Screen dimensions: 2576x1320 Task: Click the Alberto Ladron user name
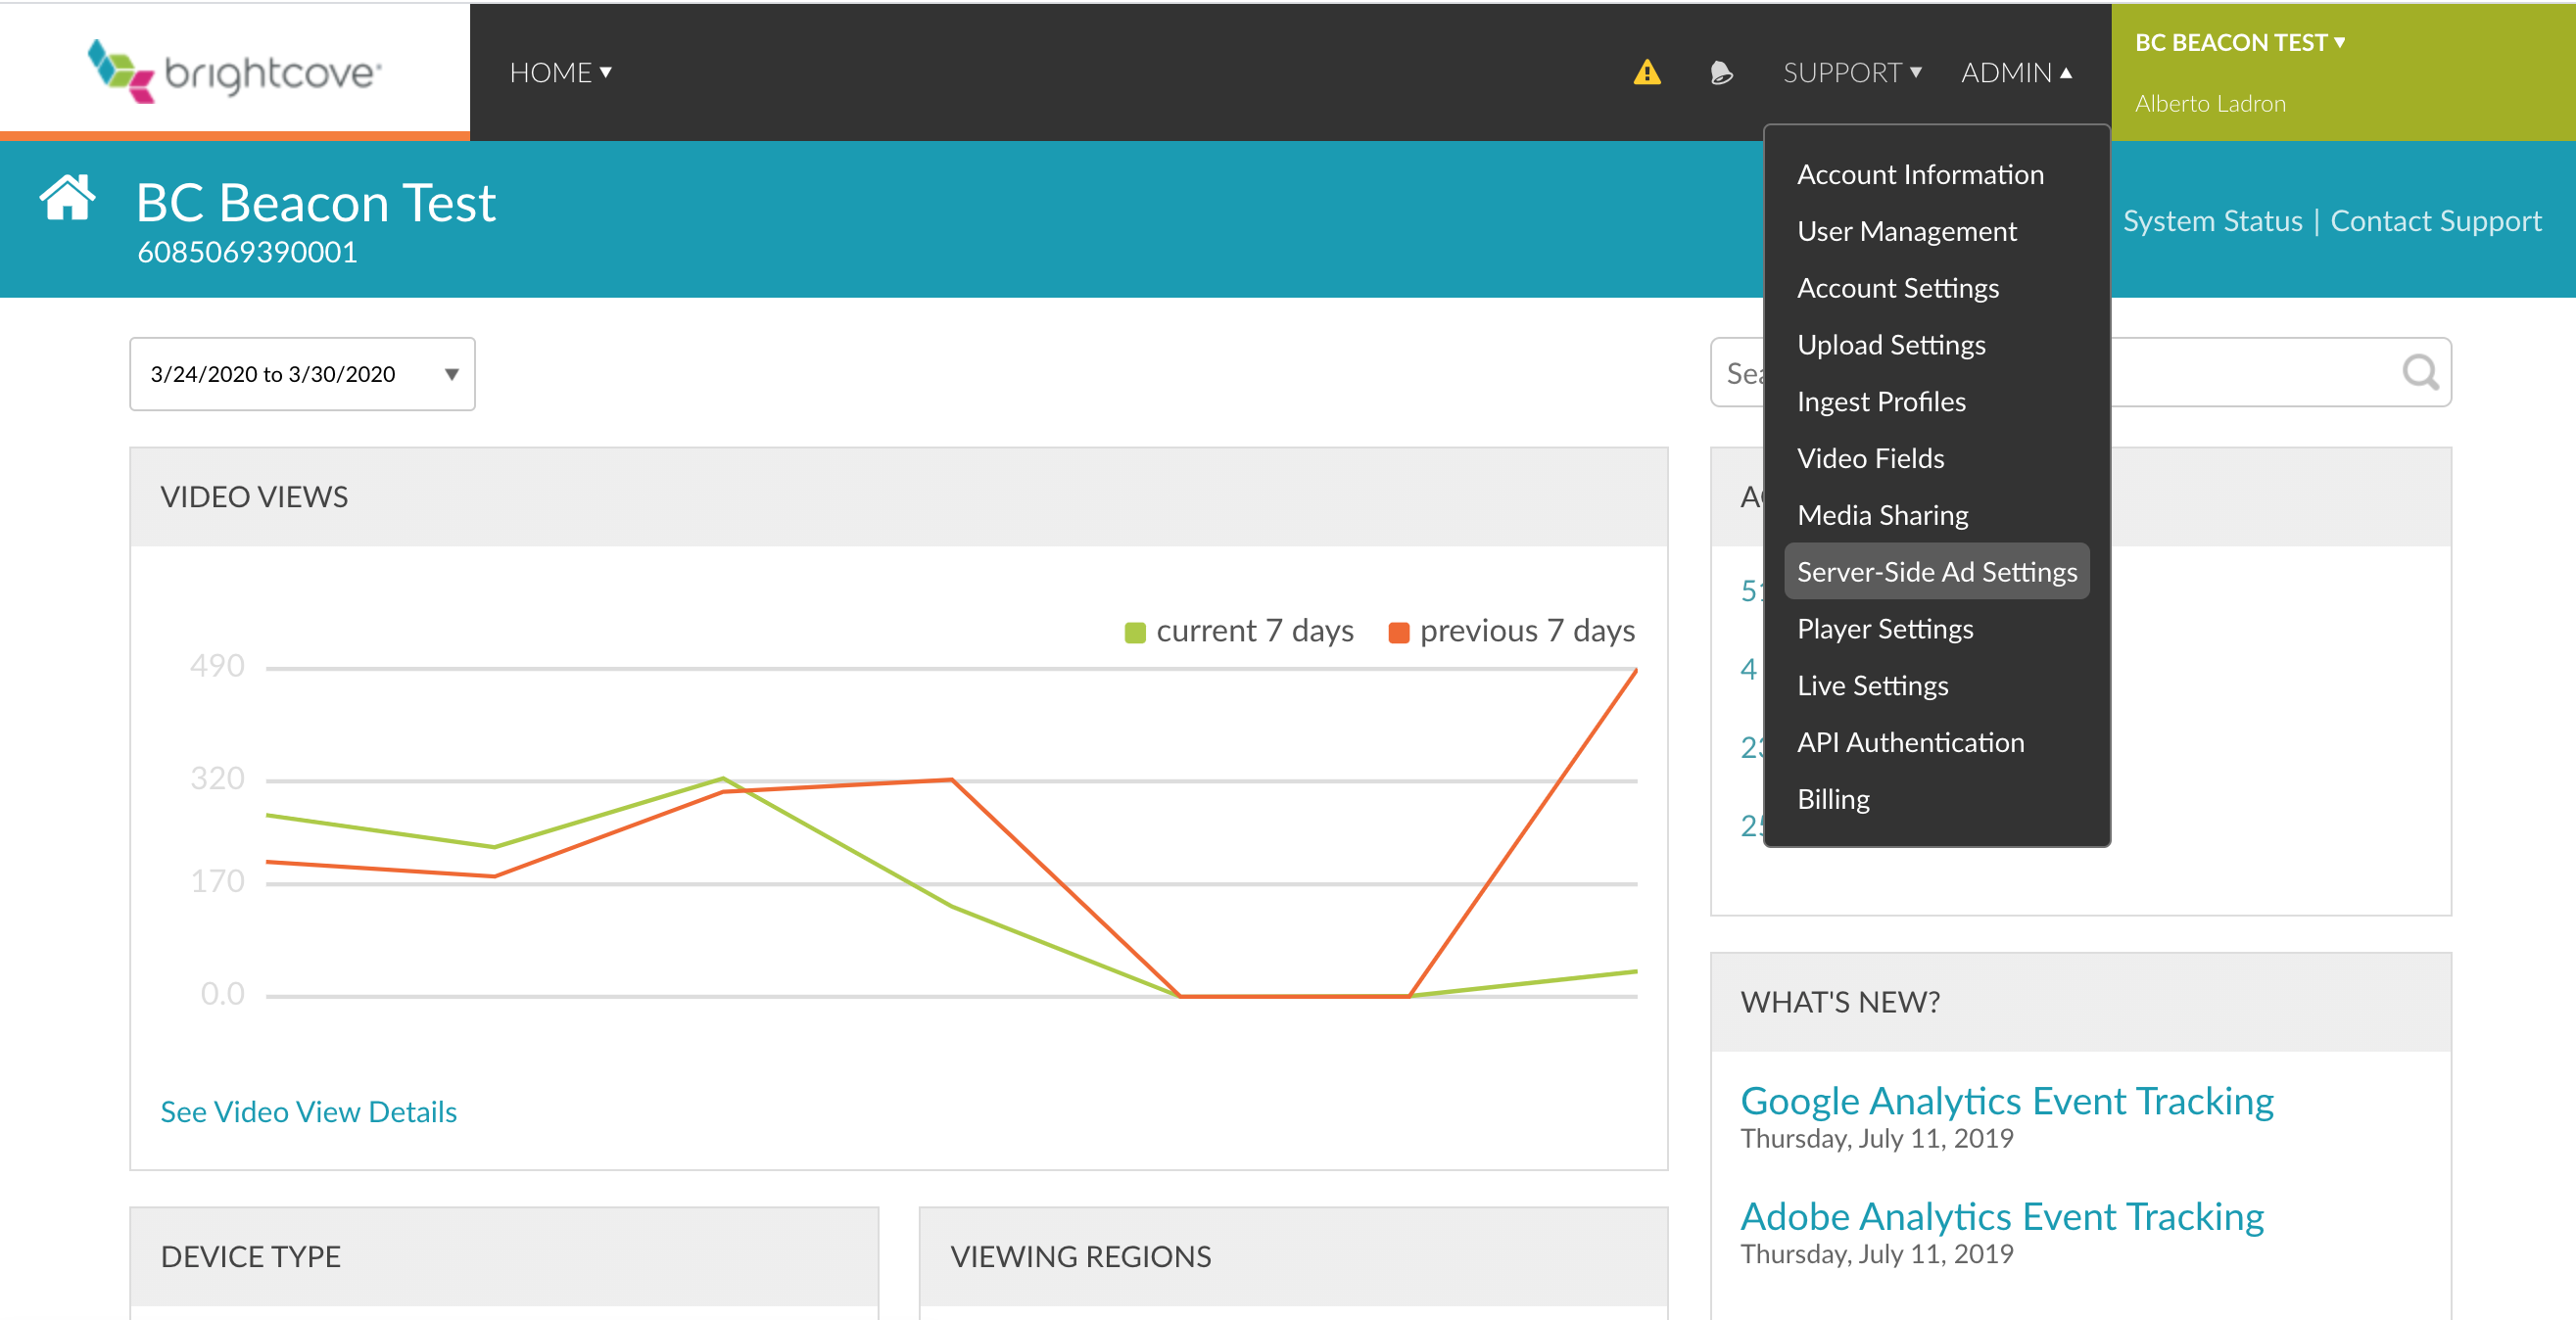2210,104
